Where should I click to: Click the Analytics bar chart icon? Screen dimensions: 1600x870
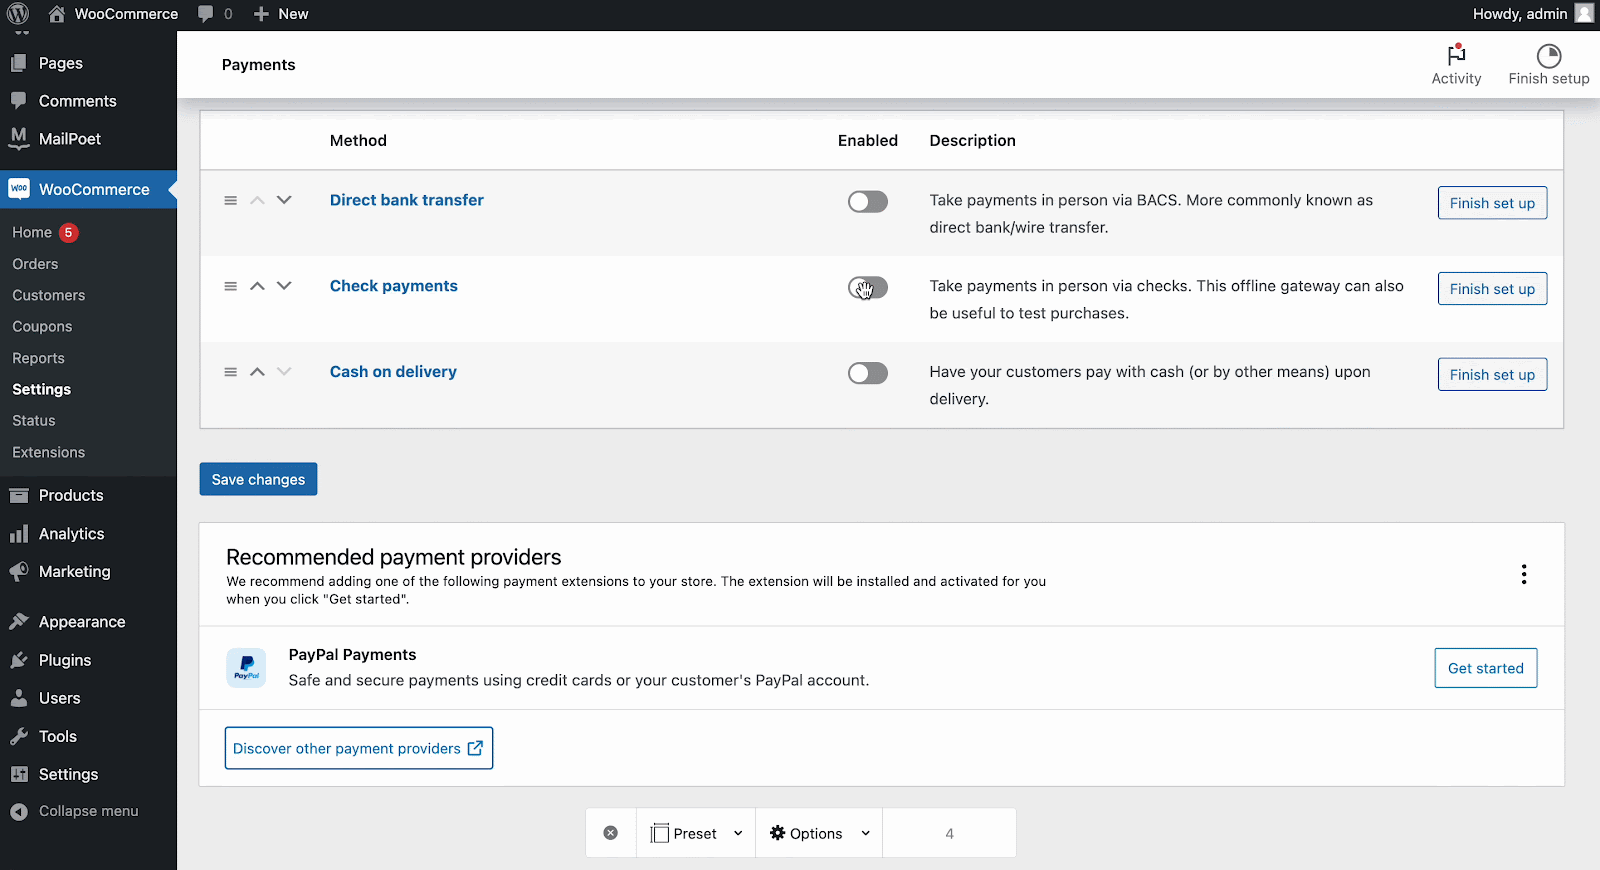point(19,534)
